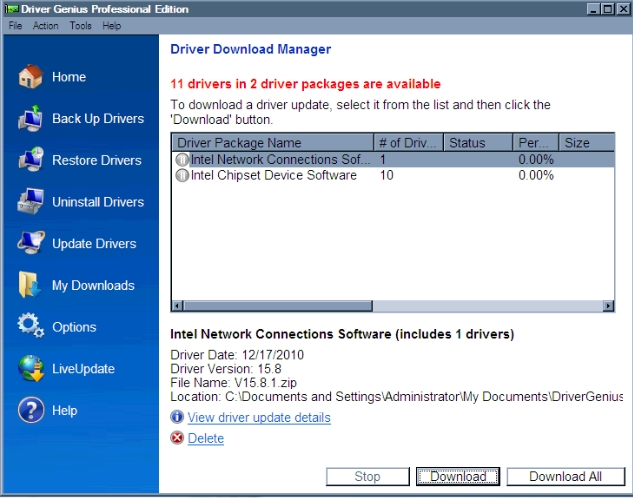Open the File menu
The width and height of the screenshot is (633, 498).
click(15, 25)
